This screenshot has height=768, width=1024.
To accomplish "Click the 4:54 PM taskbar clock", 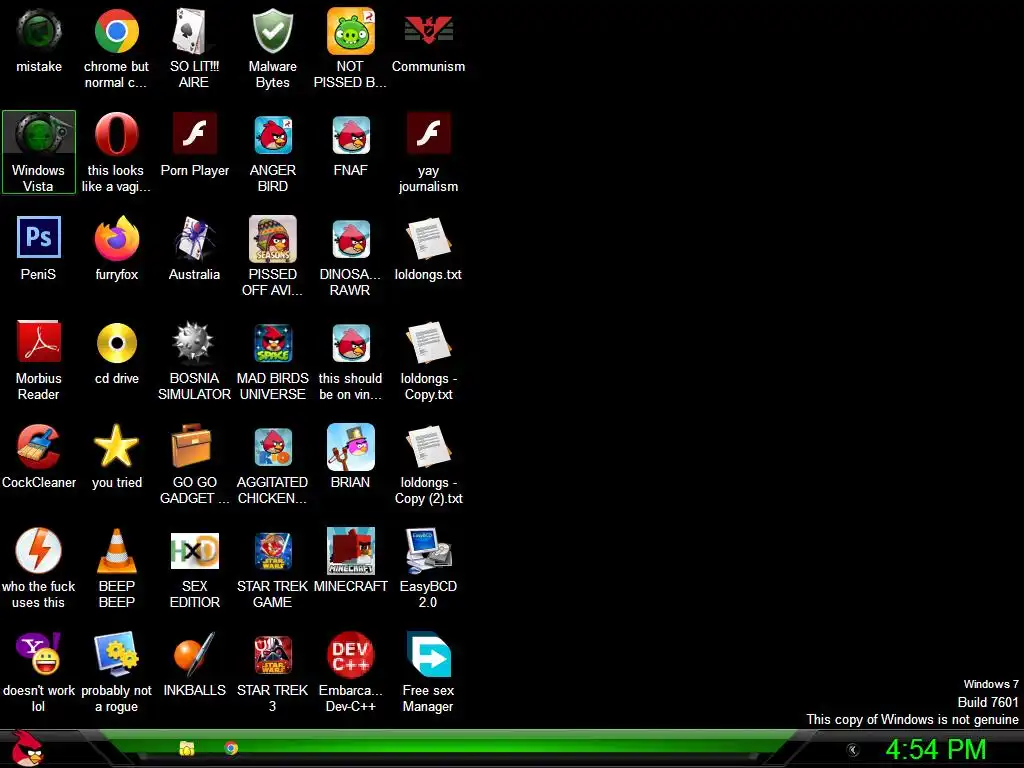I will tap(936, 750).
